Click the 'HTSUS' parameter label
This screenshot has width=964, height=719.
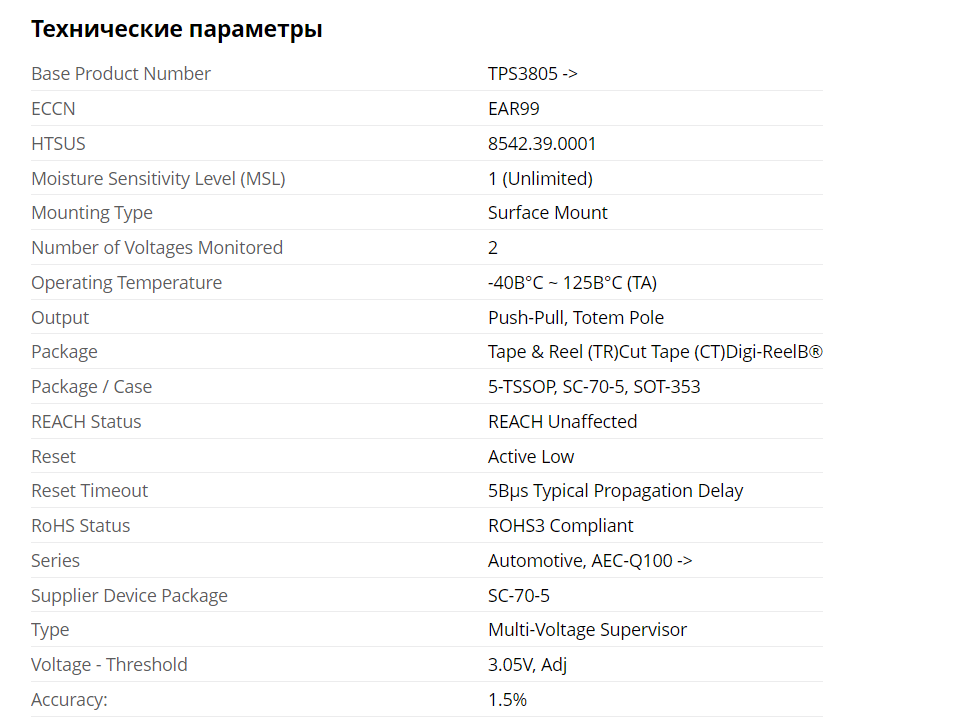58,144
